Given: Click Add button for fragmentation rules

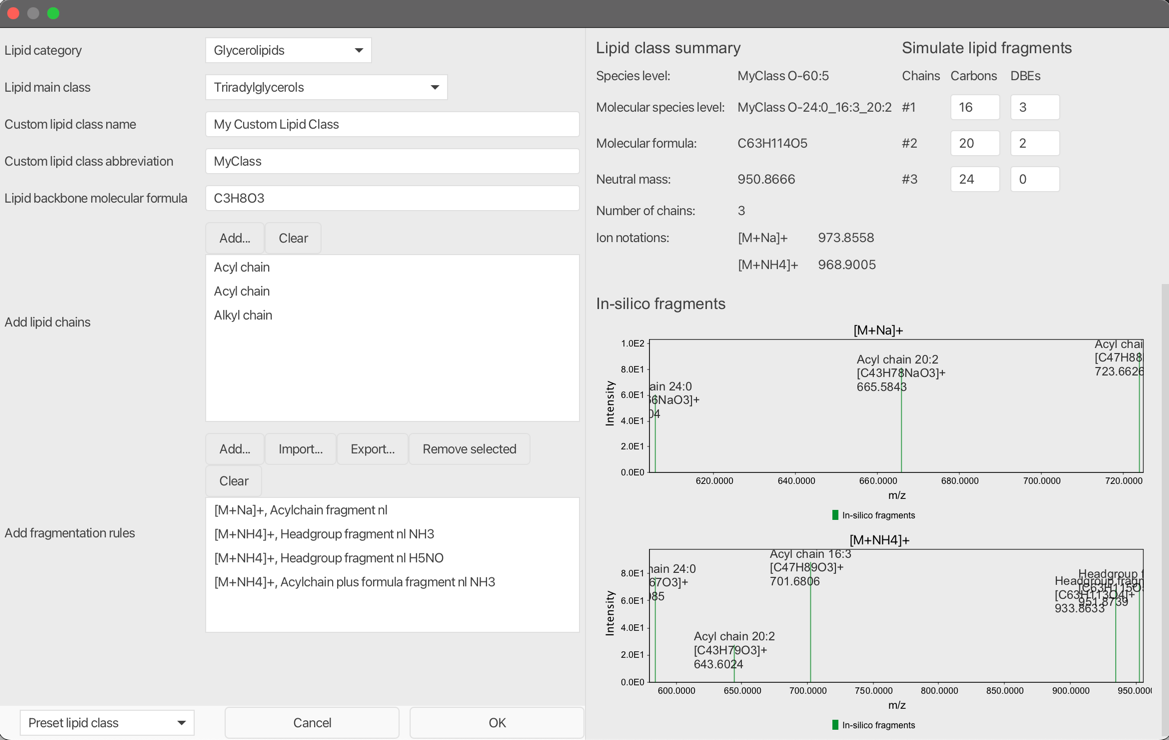Looking at the screenshot, I should (235, 449).
